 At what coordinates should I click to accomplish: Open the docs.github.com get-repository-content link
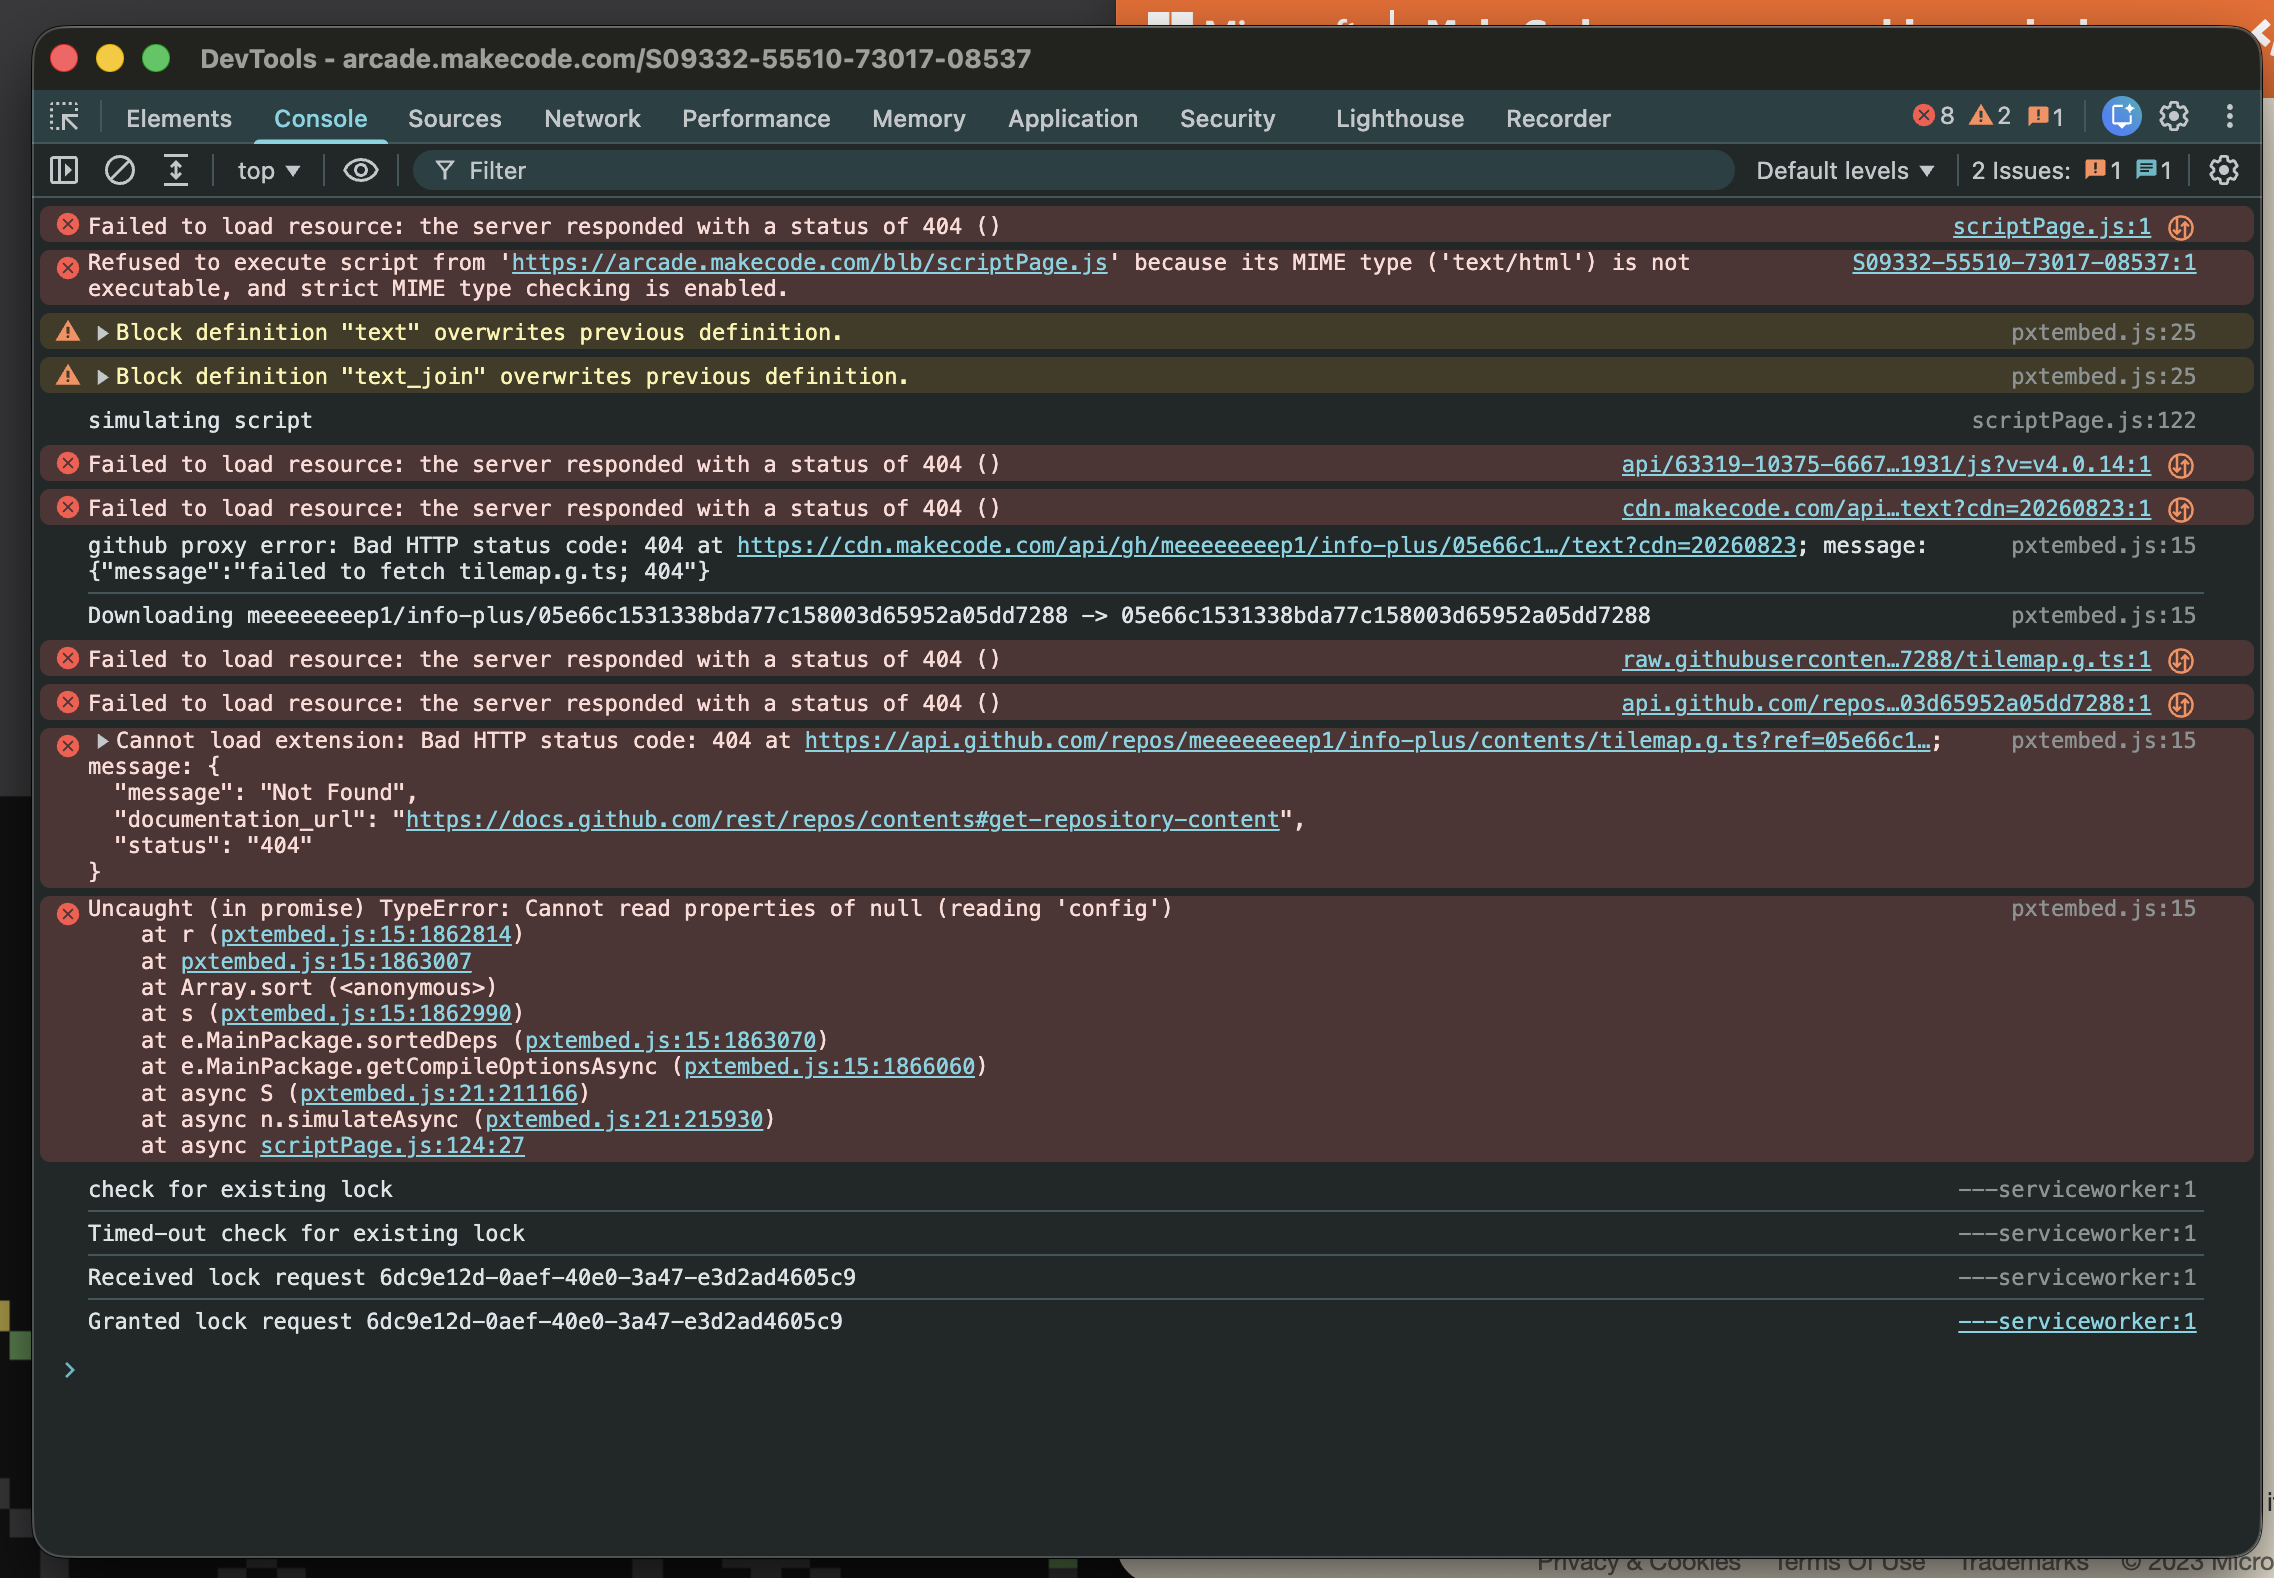coord(843,820)
